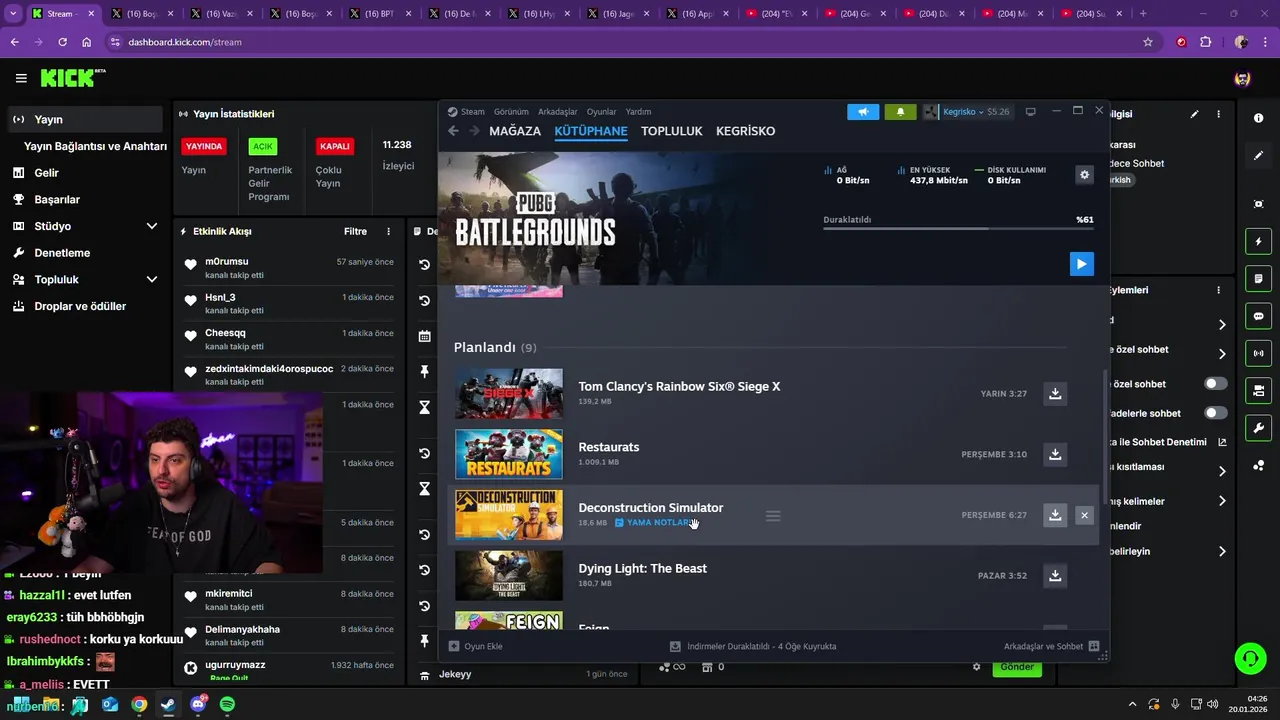Grab the reorder handle on Deconstruction Simulator
Screen dimensions: 1280x720
coord(773,516)
